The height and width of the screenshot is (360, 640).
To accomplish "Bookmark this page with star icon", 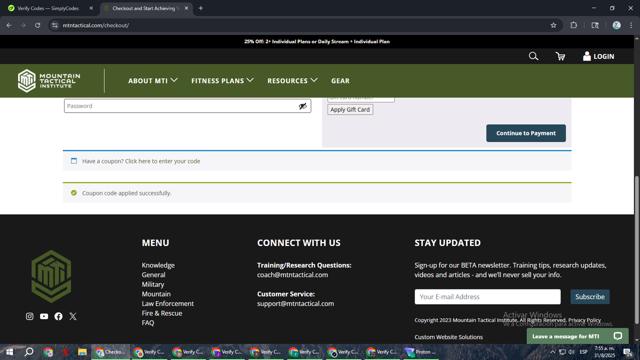I will click(x=553, y=25).
